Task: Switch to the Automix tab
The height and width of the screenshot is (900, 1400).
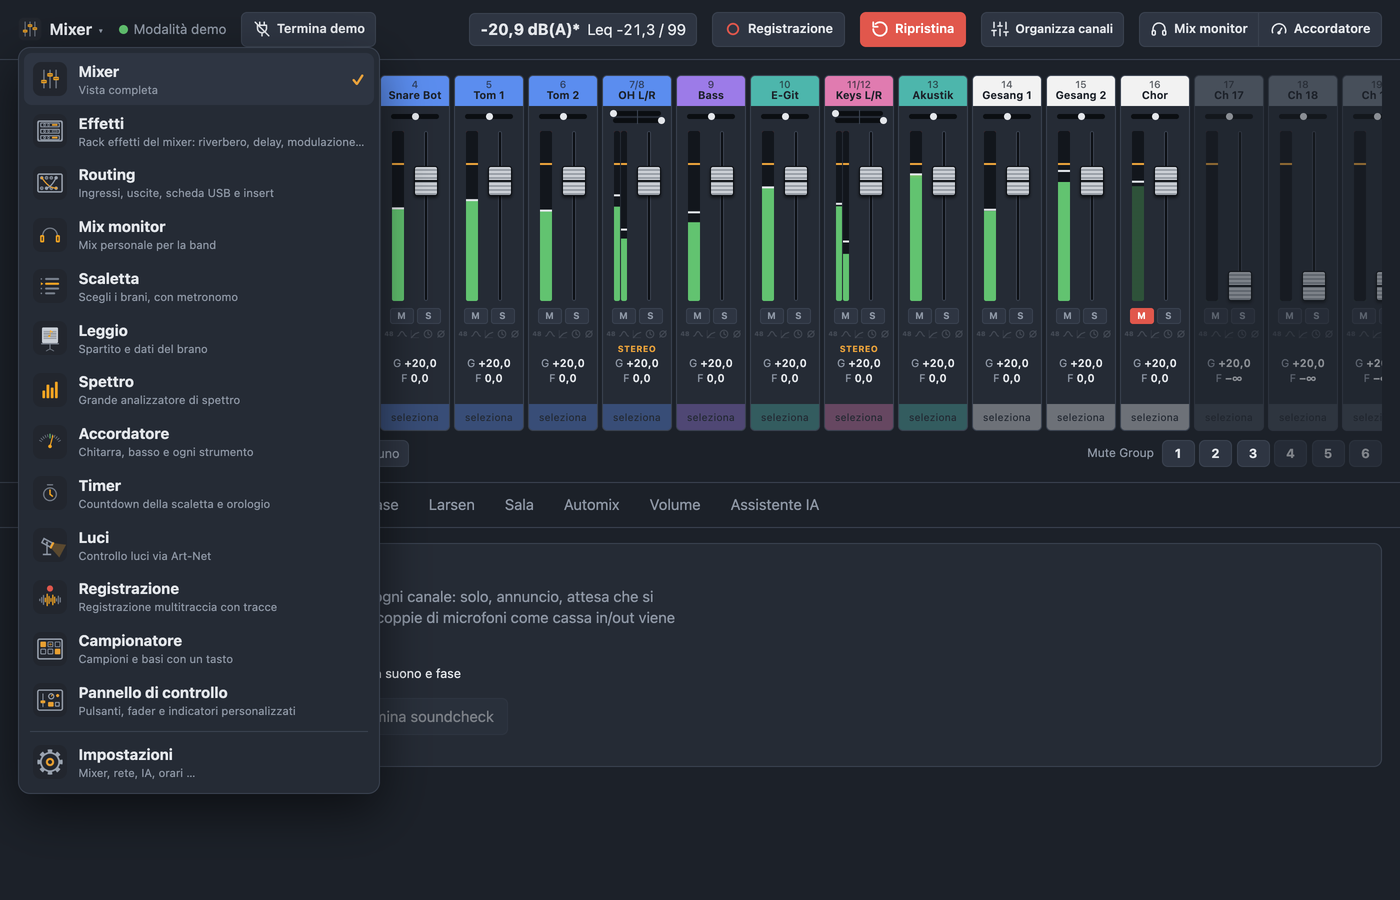Action: [592, 505]
